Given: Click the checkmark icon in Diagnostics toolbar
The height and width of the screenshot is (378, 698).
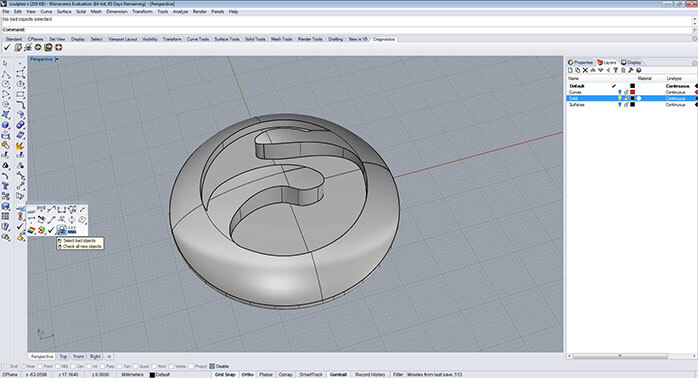Looking at the screenshot, I should (x=7, y=47).
